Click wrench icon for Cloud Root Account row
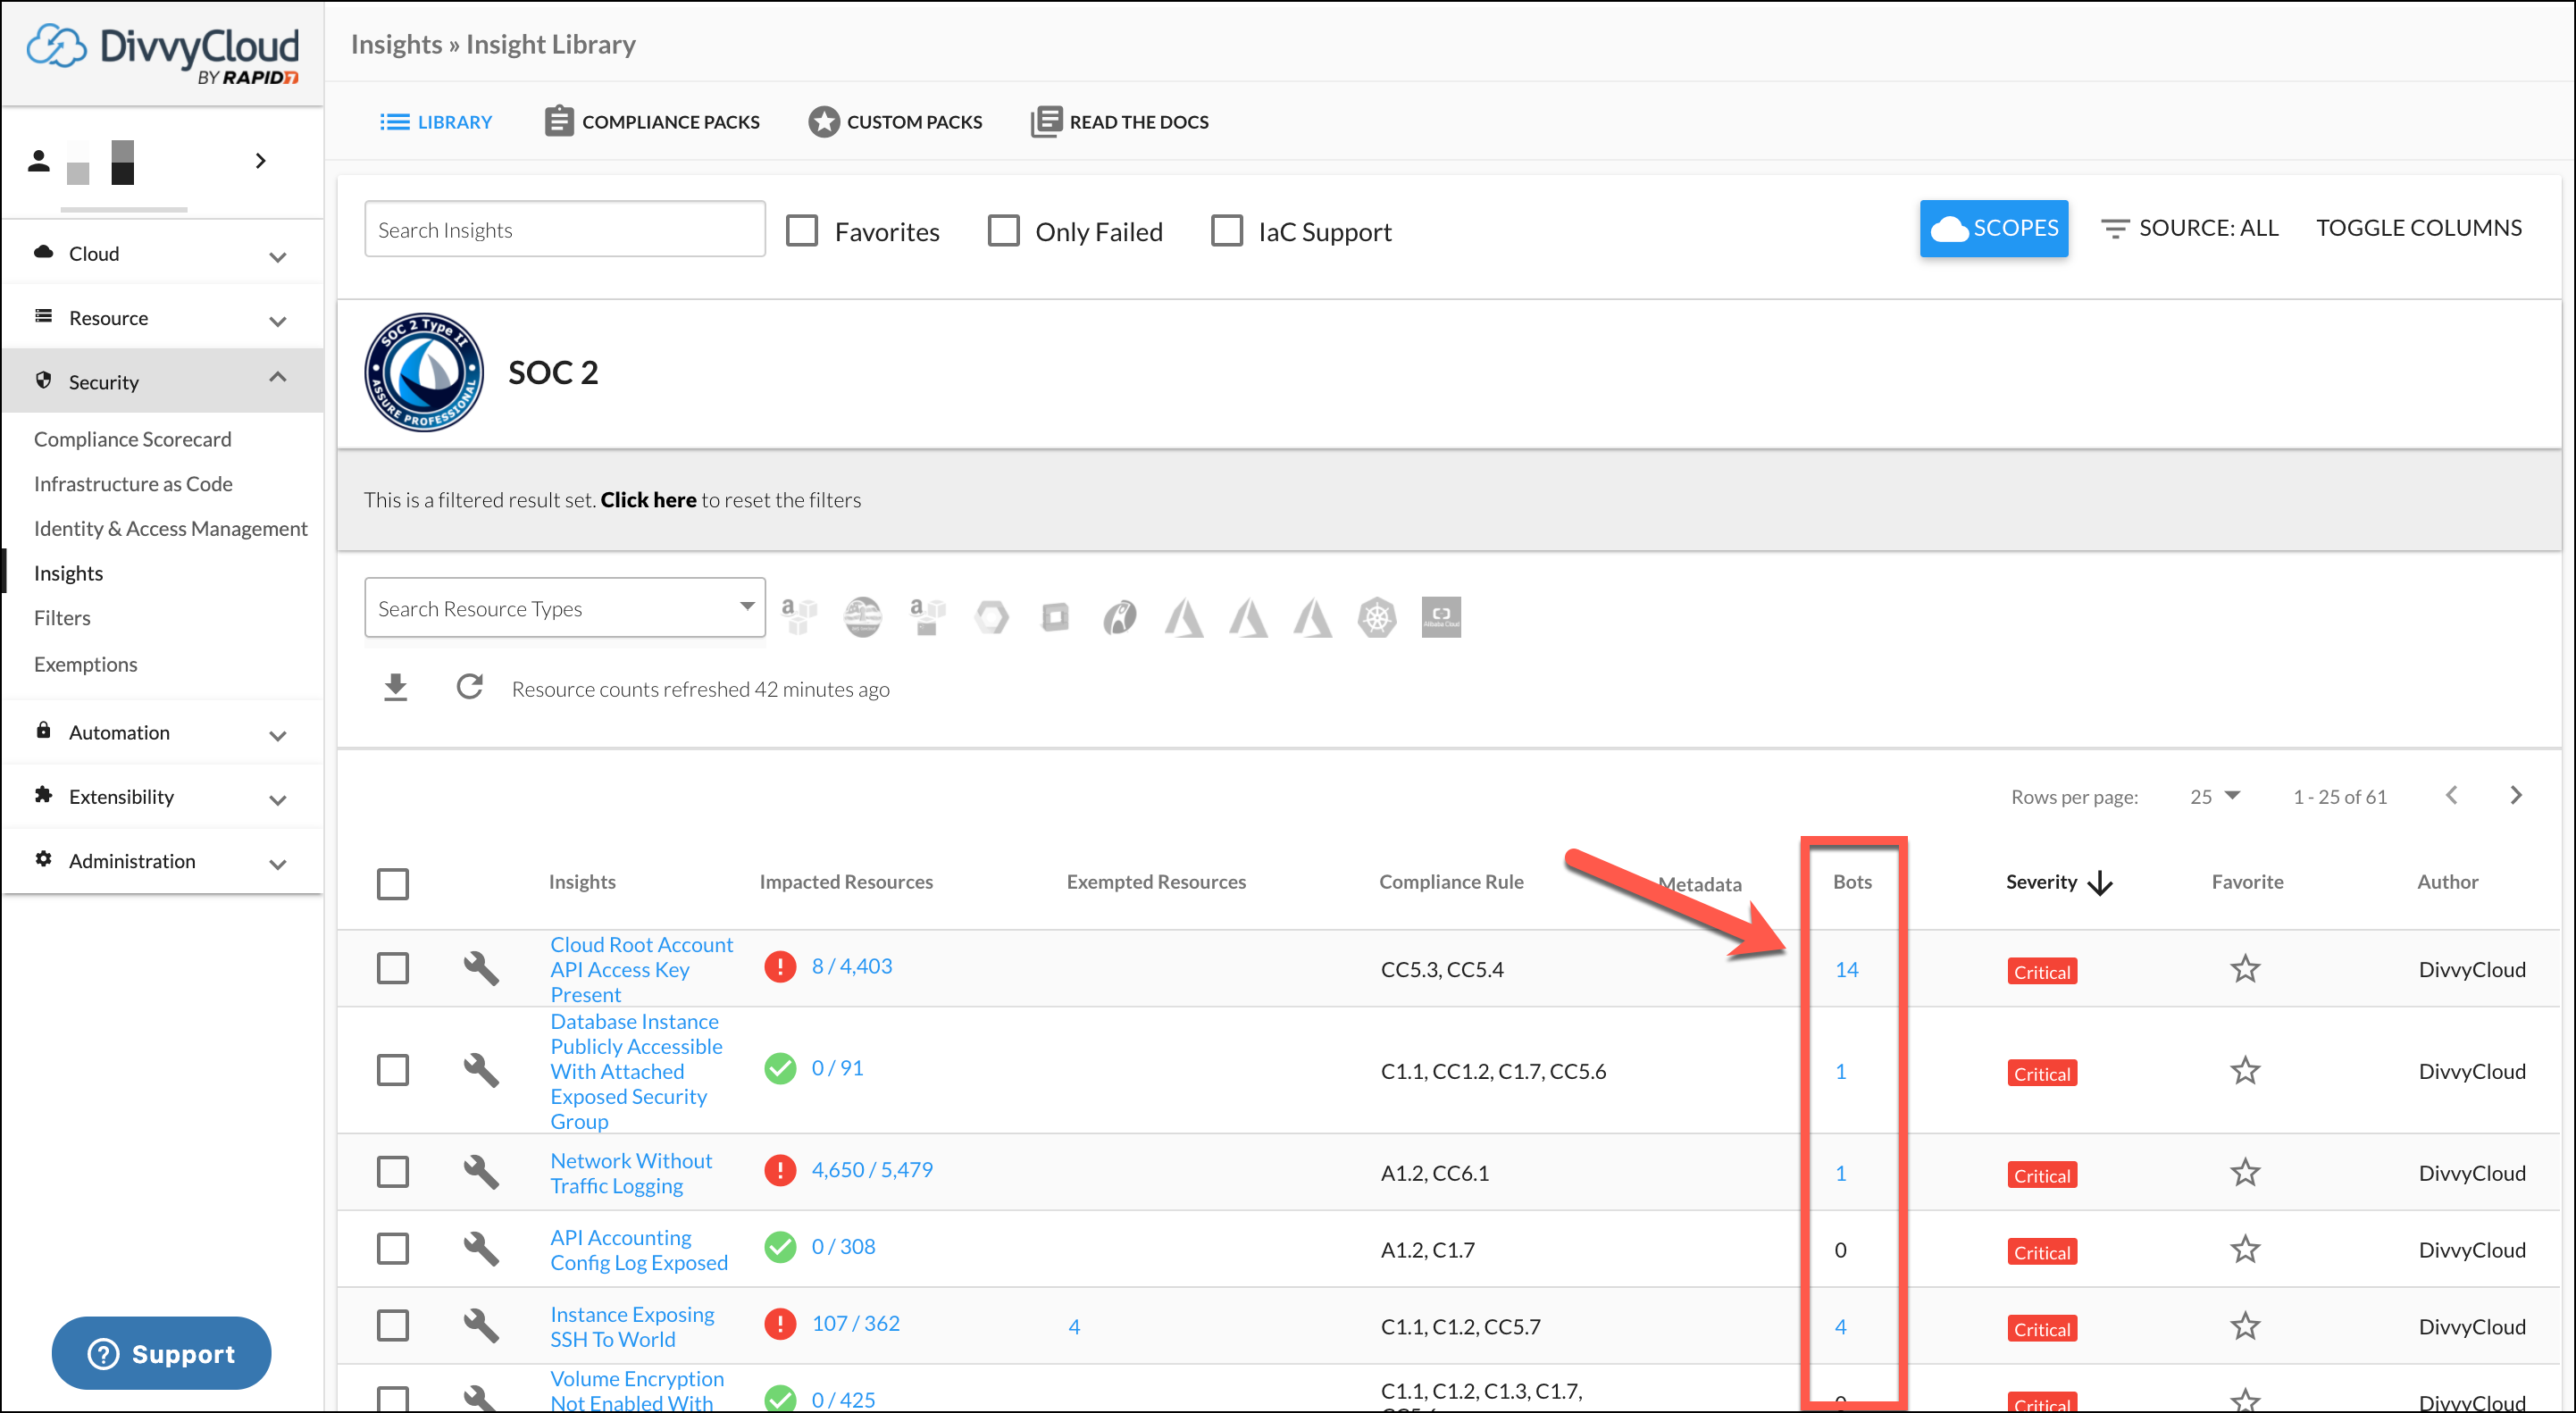 481,967
